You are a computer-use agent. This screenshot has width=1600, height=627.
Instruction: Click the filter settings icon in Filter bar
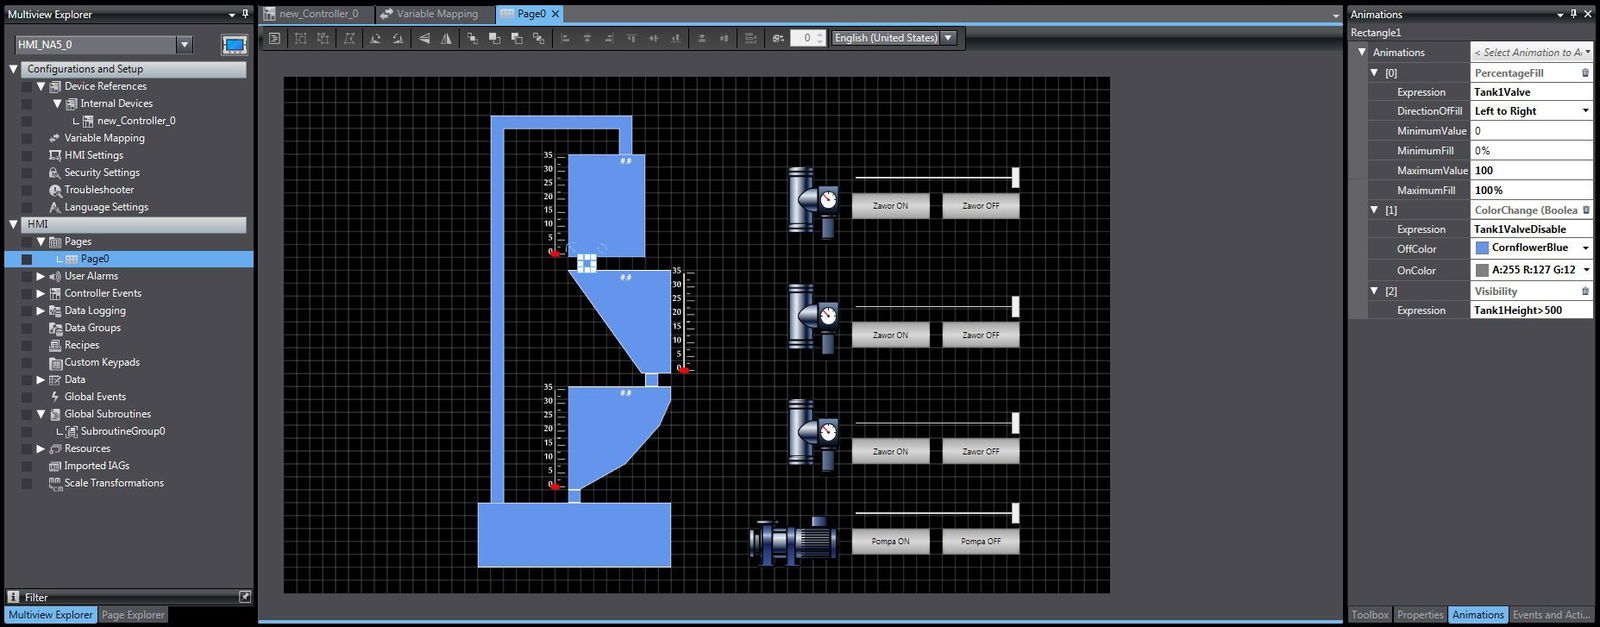coord(245,597)
